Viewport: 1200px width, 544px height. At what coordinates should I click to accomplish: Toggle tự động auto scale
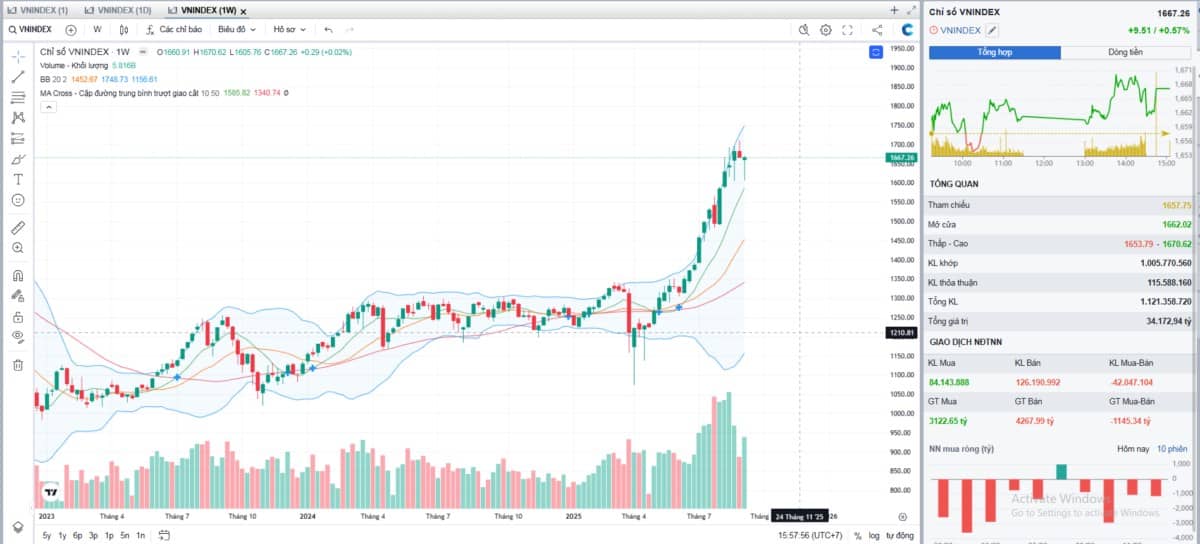tap(900, 536)
